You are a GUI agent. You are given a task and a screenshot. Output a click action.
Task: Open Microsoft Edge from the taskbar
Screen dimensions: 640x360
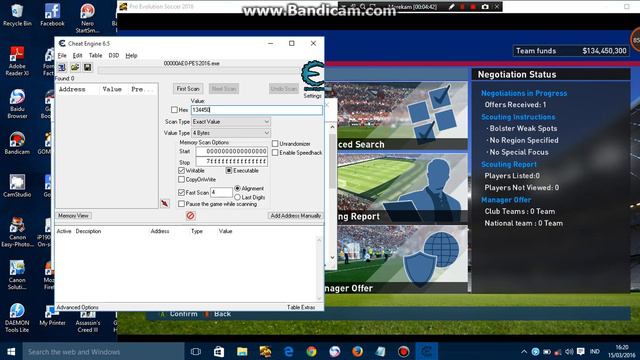(289, 351)
